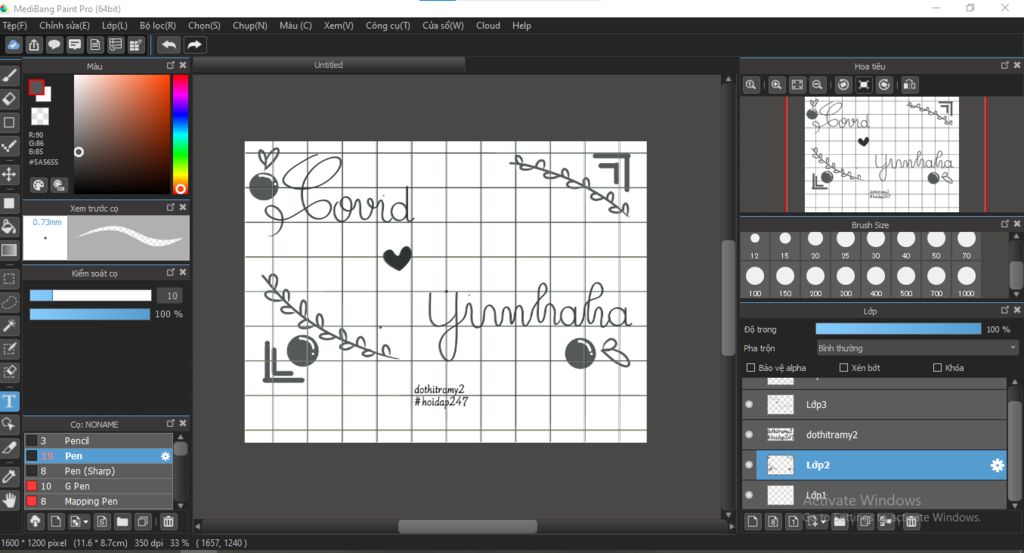Select the foreground color swatch

[37, 87]
